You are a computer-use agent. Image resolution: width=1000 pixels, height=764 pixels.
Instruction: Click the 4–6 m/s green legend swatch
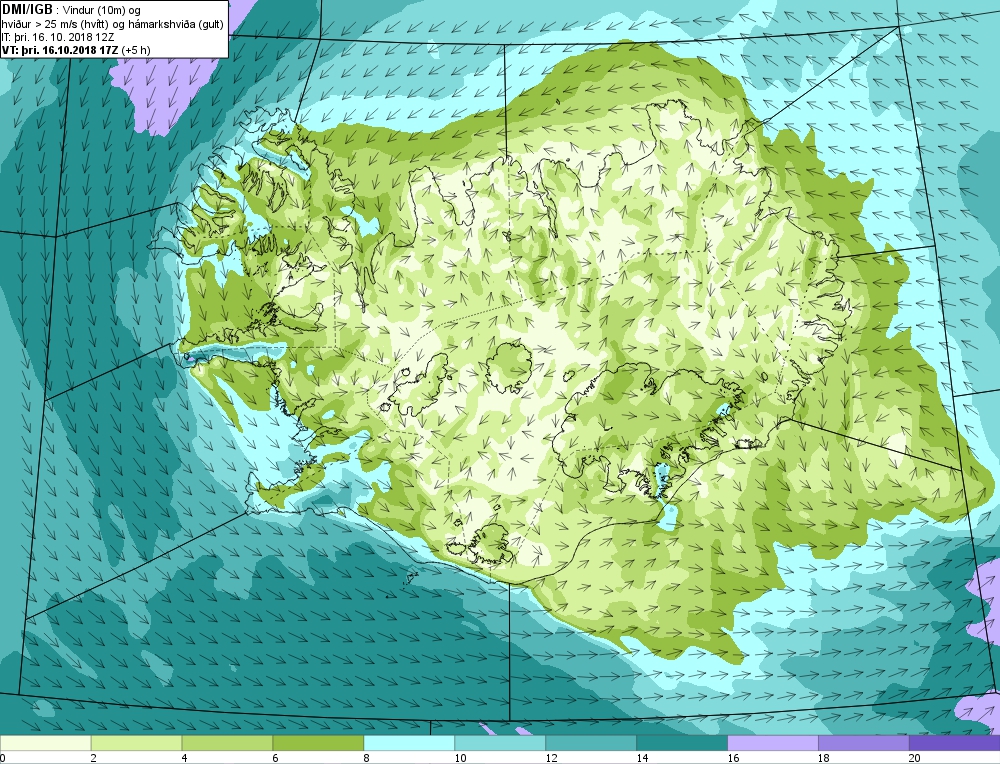pyautogui.click(x=227, y=743)
